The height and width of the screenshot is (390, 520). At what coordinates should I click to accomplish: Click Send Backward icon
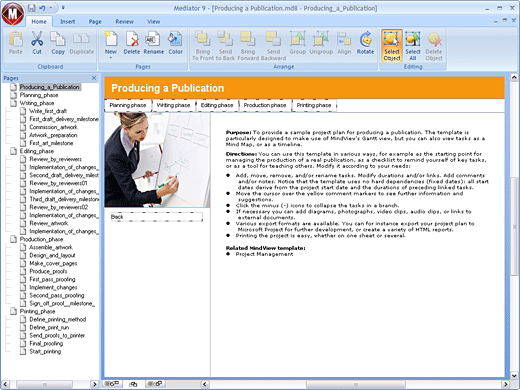(x=273, y=39)
